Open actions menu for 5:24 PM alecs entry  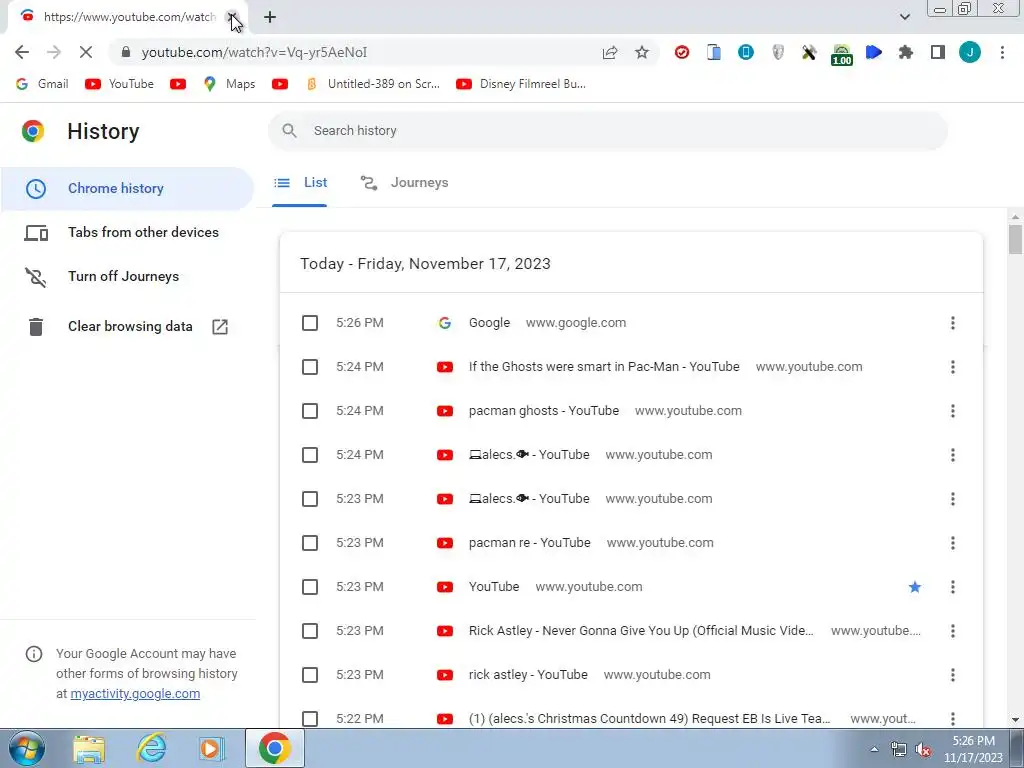coord(953,455)
